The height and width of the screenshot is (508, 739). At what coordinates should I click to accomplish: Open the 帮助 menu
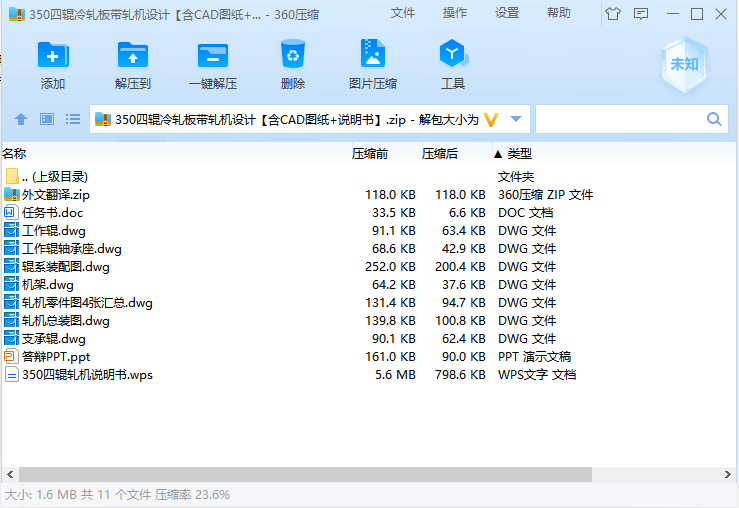tap(558, 13)
